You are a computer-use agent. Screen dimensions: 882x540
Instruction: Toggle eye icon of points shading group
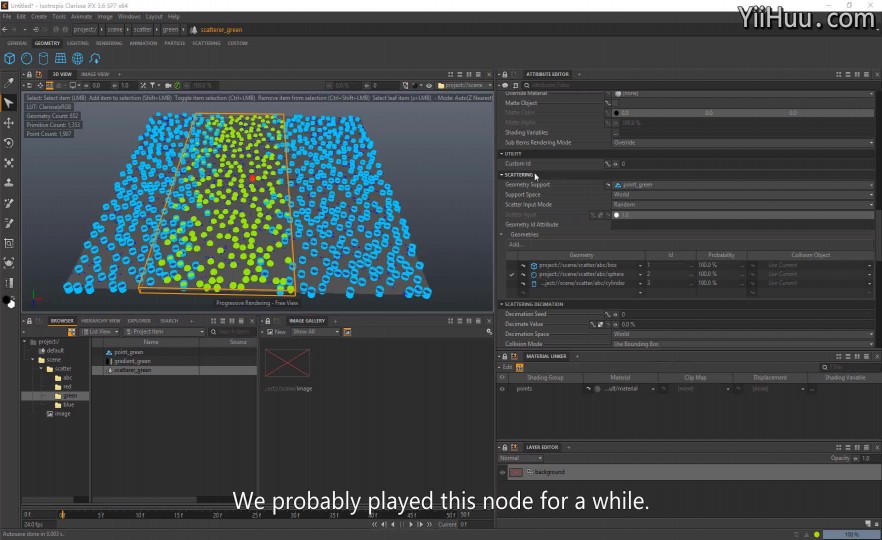[x=502, y=389]
